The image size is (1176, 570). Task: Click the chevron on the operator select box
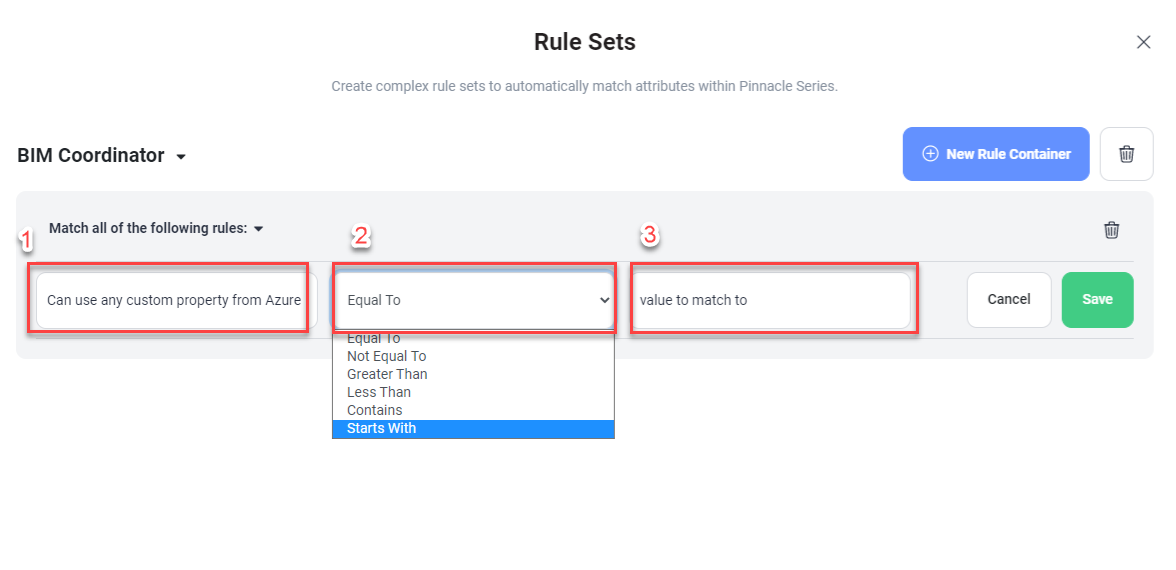coord(604,300)
